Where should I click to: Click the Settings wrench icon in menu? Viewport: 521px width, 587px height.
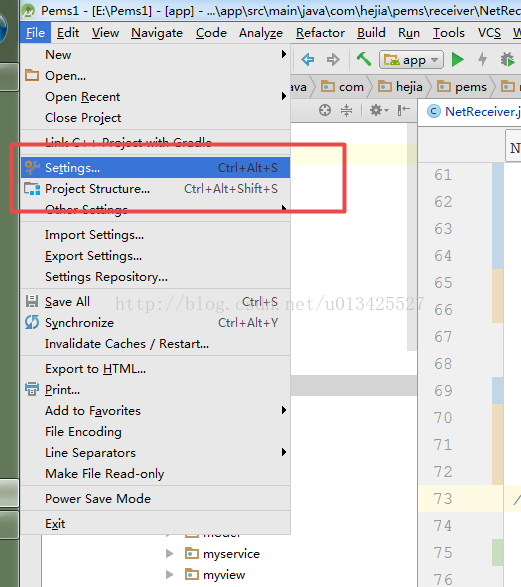point(32,168)
